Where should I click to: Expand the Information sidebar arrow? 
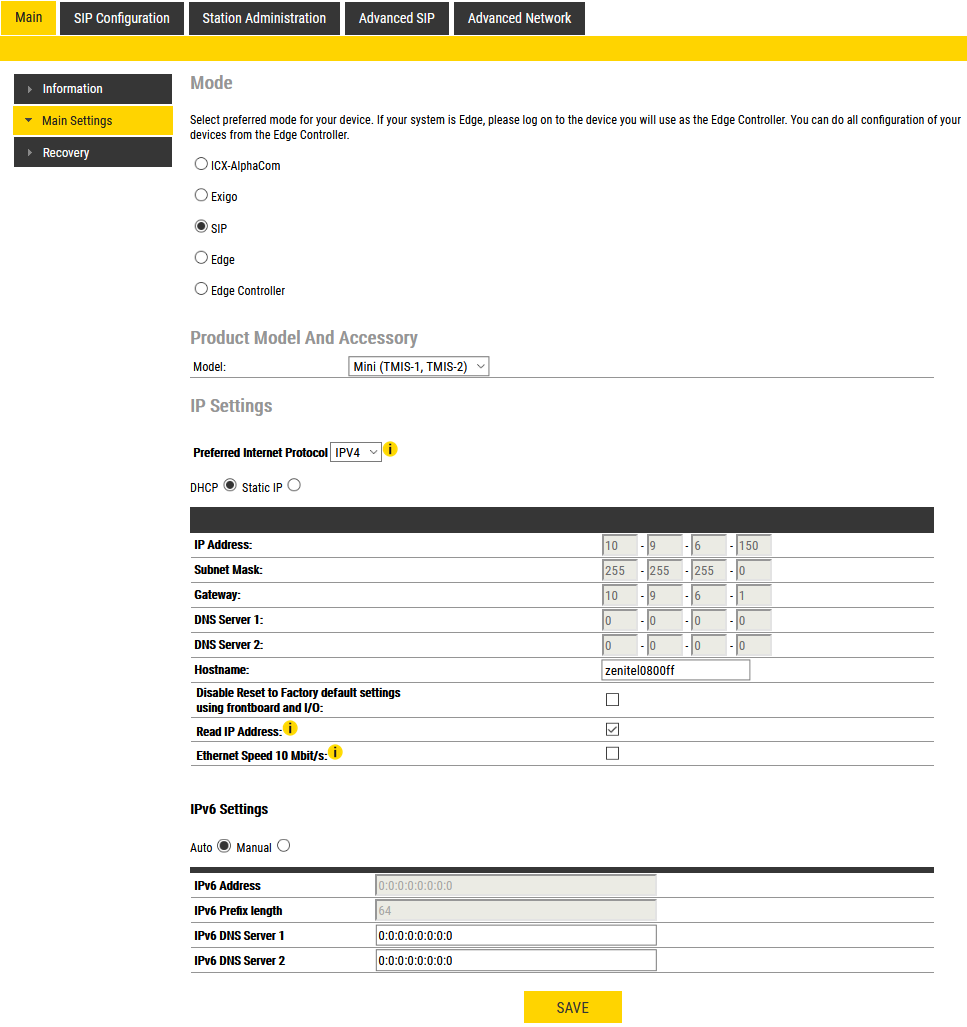tap(30, 89)
